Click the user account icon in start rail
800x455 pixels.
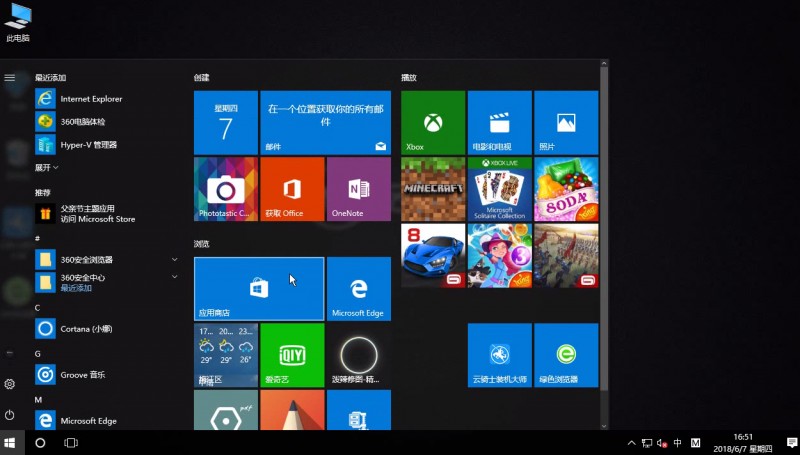point(10,353)
